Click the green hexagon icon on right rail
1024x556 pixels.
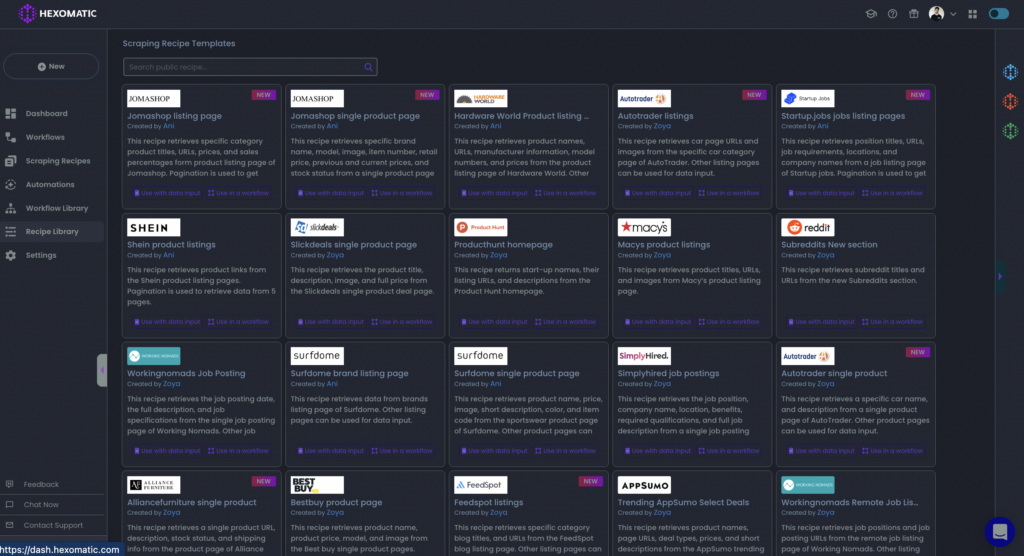pyautogui.click(x=1010, y=131)
